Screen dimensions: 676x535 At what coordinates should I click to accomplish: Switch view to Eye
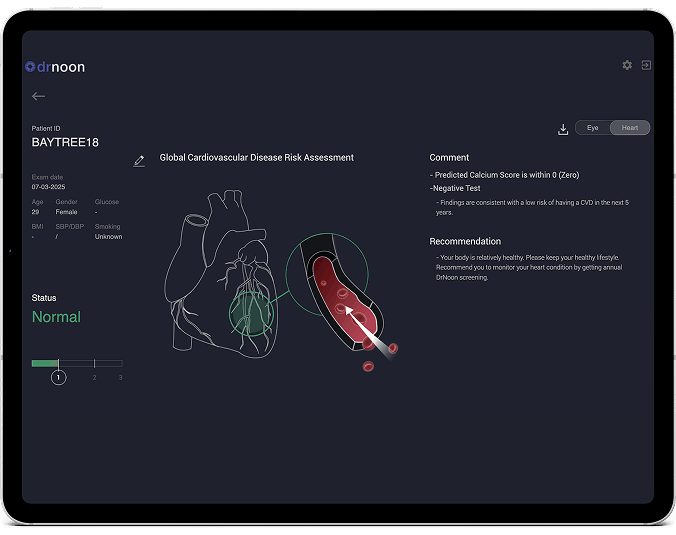[x=593, y=128]
